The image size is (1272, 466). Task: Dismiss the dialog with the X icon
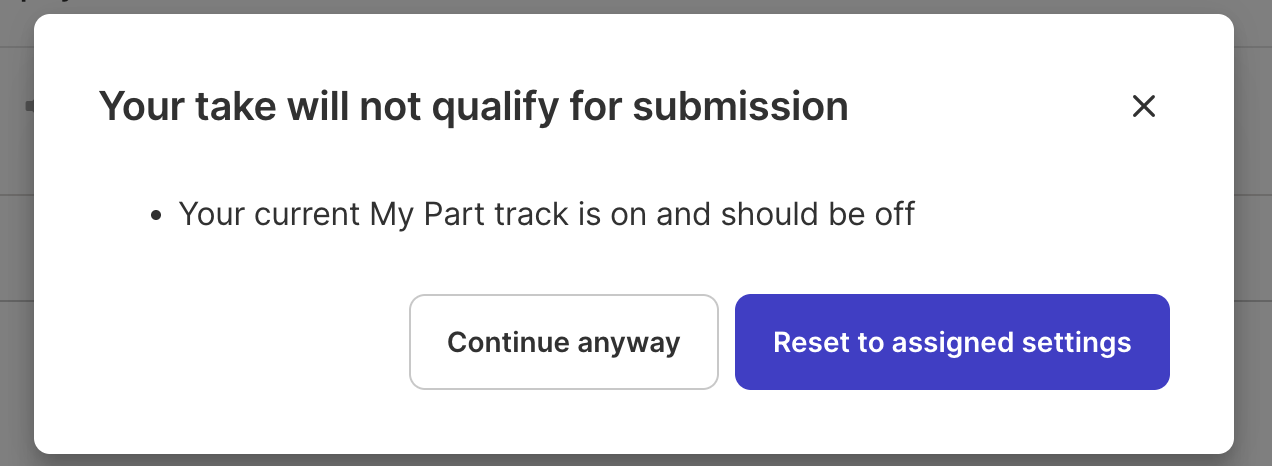pyautogui.click(x=1143, y=107)
